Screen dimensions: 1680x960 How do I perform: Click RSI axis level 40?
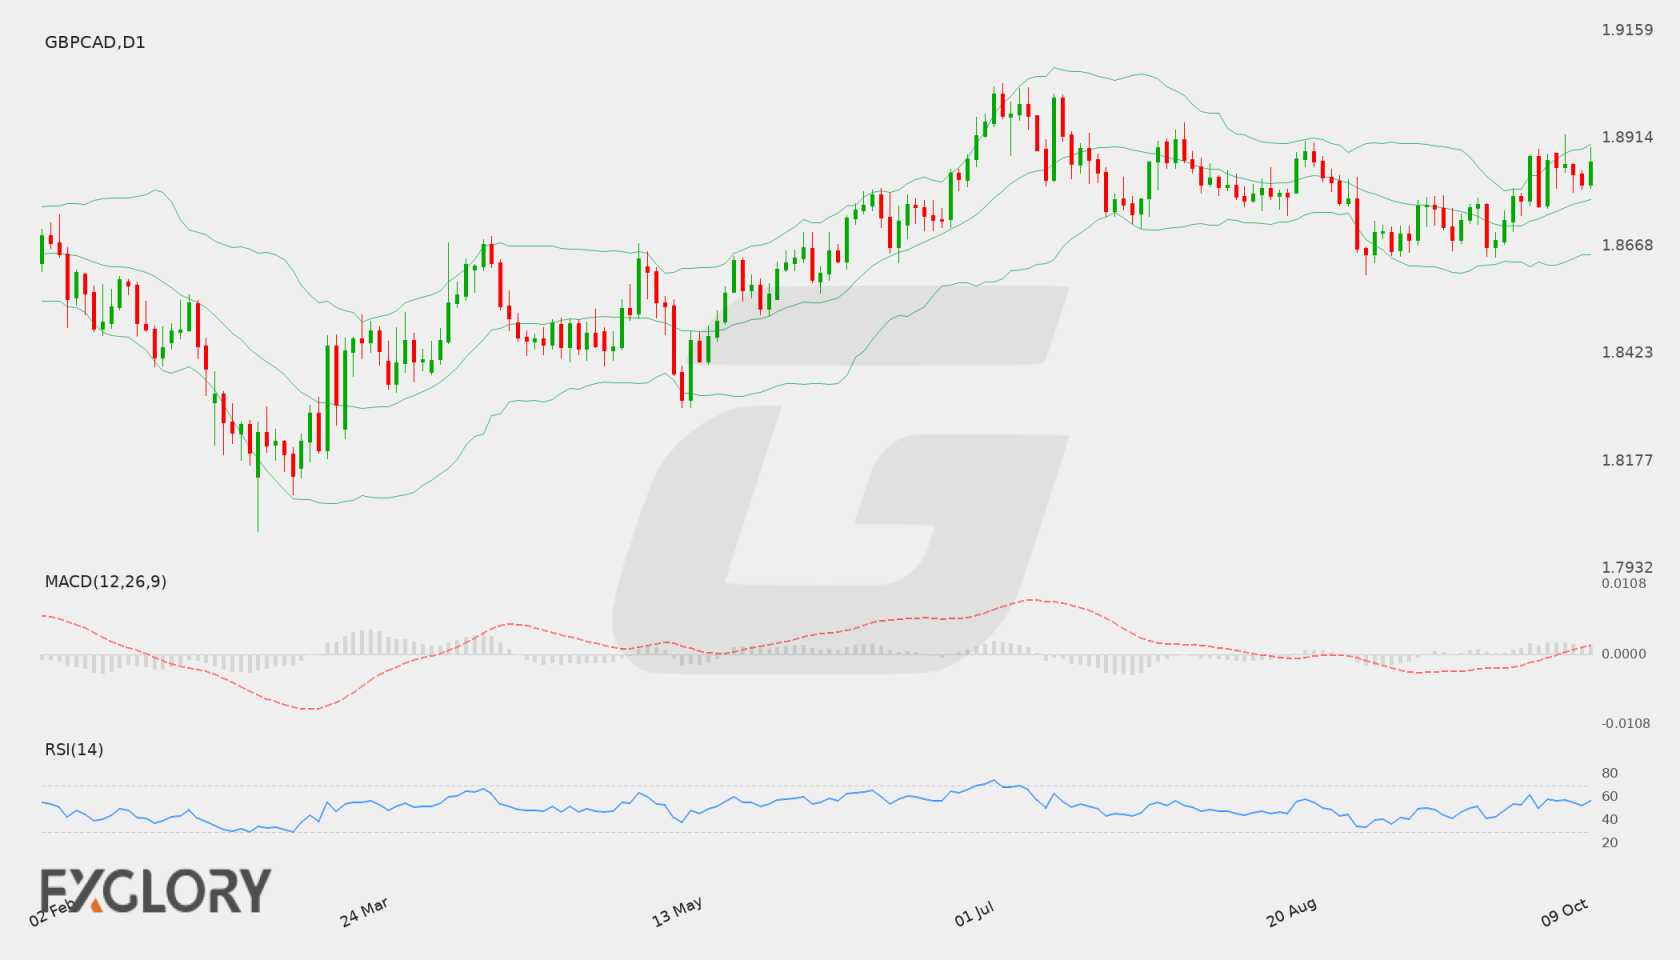tap(1610, 819)
